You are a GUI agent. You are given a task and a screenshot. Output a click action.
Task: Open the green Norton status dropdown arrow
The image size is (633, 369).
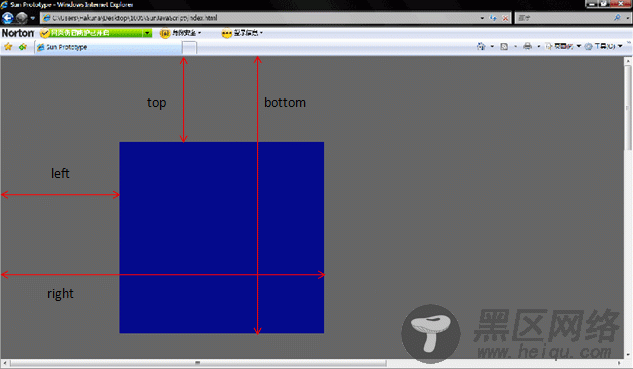tap(147, 33)
